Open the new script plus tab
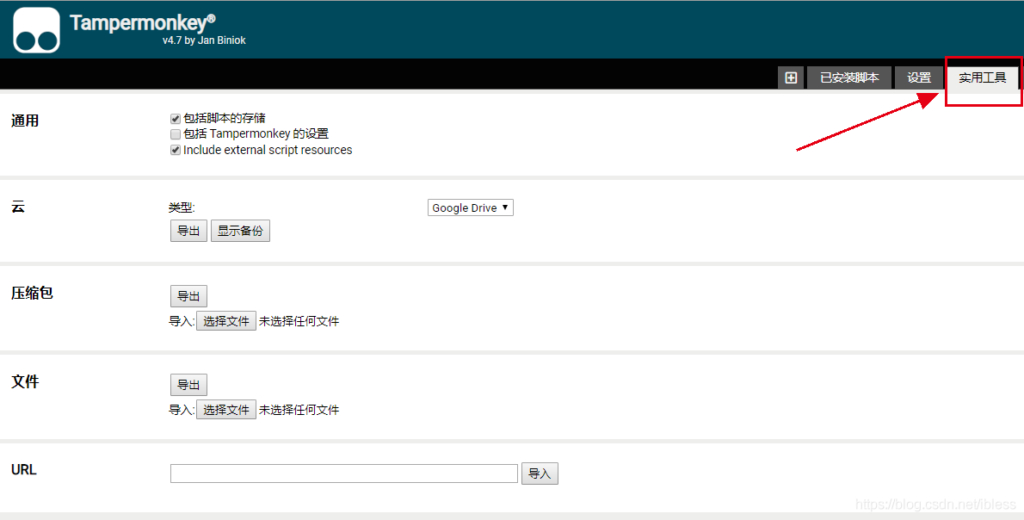Image resolution: width=1024 pixels, height=520 pixels. click(791, 78)
